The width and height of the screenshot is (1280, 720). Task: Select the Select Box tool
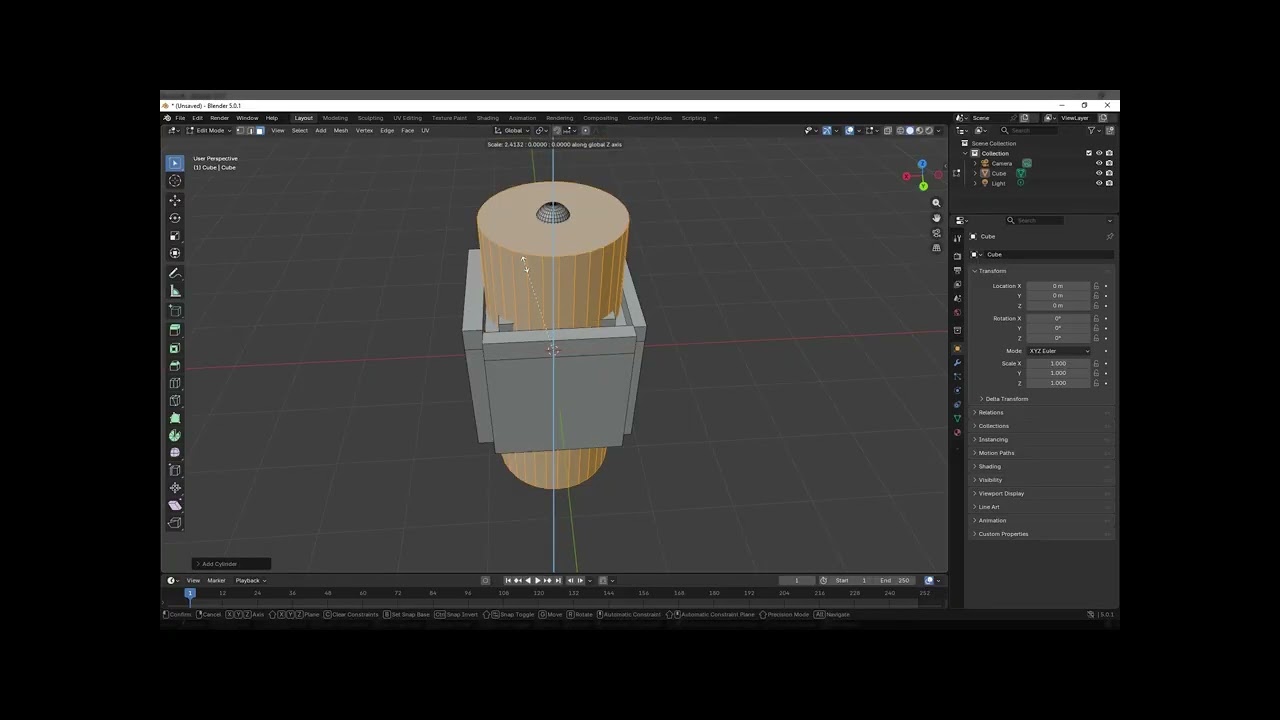coord(175,163)
